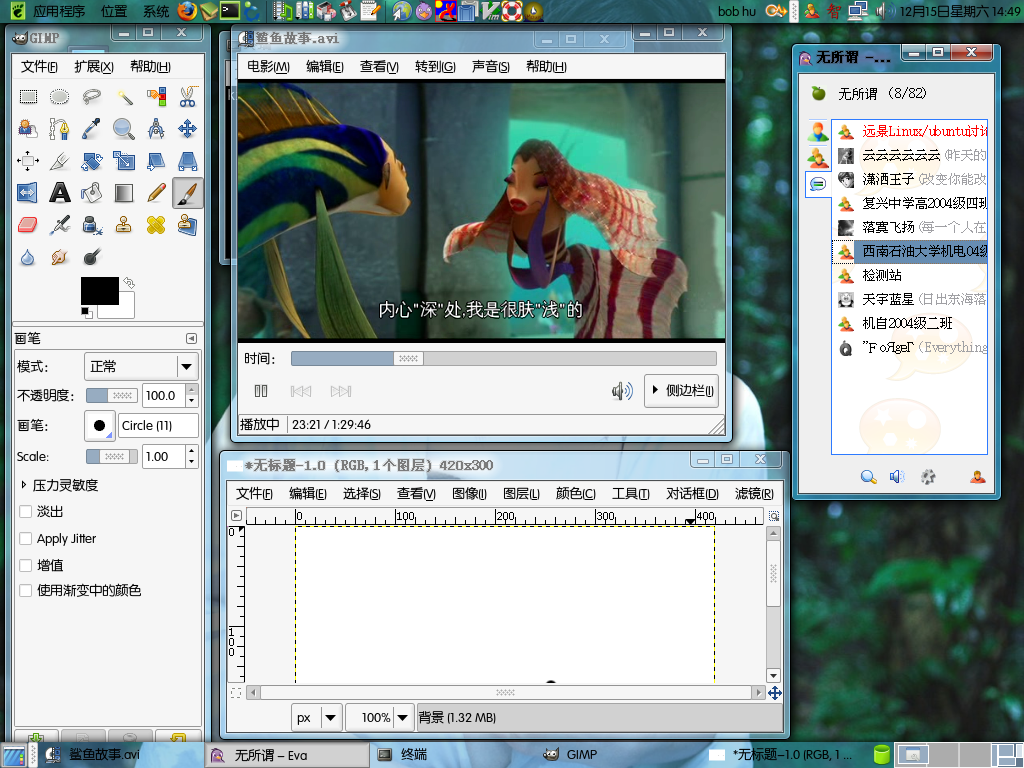Pick the Fuzzy Select magic wand tool
The image size is (1024, 768).
click(x=123, y=97)
